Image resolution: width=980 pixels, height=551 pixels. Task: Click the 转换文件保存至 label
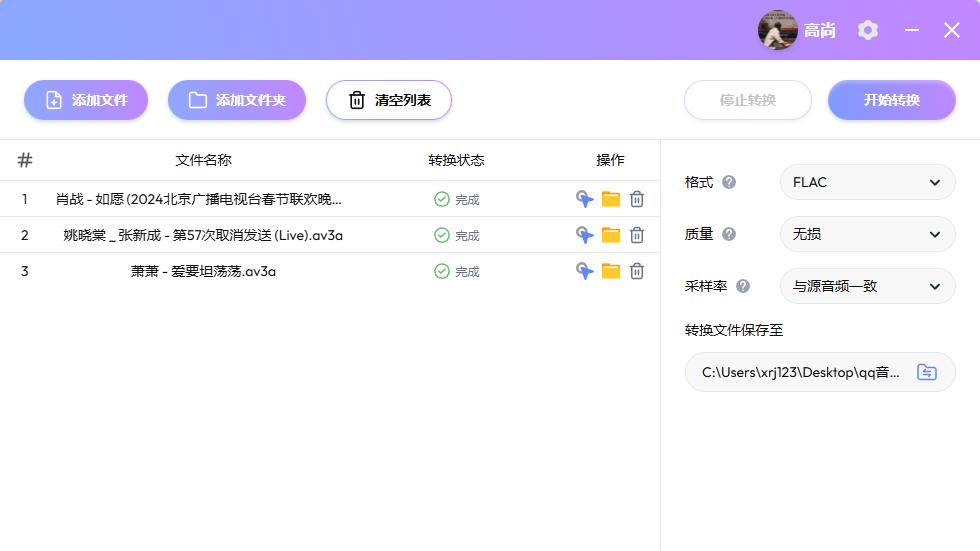[x=734, y=330]
